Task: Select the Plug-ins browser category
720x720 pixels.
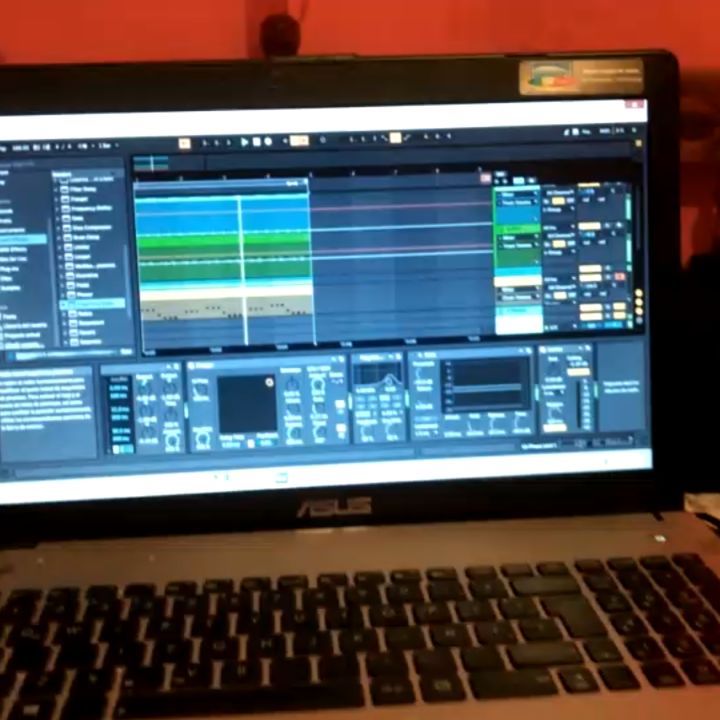Action: (x=10, y=269)
